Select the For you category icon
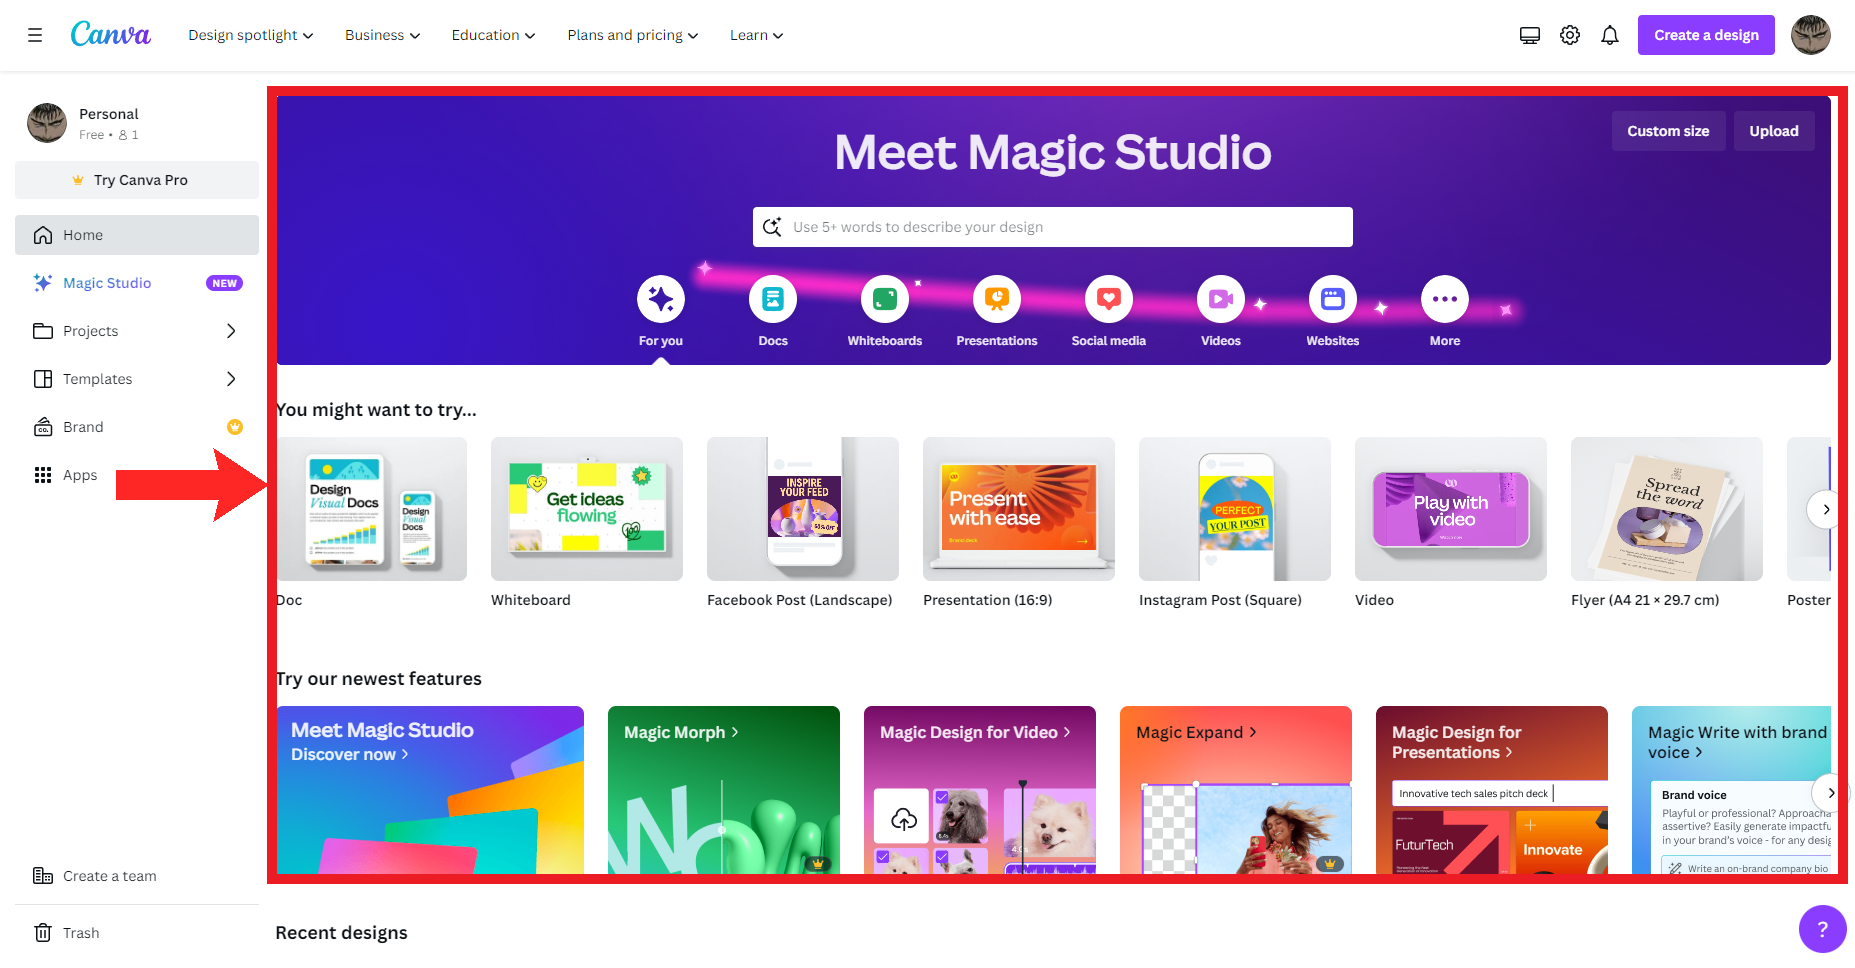This screenshot has height=968, width=1855. (661, 298)
